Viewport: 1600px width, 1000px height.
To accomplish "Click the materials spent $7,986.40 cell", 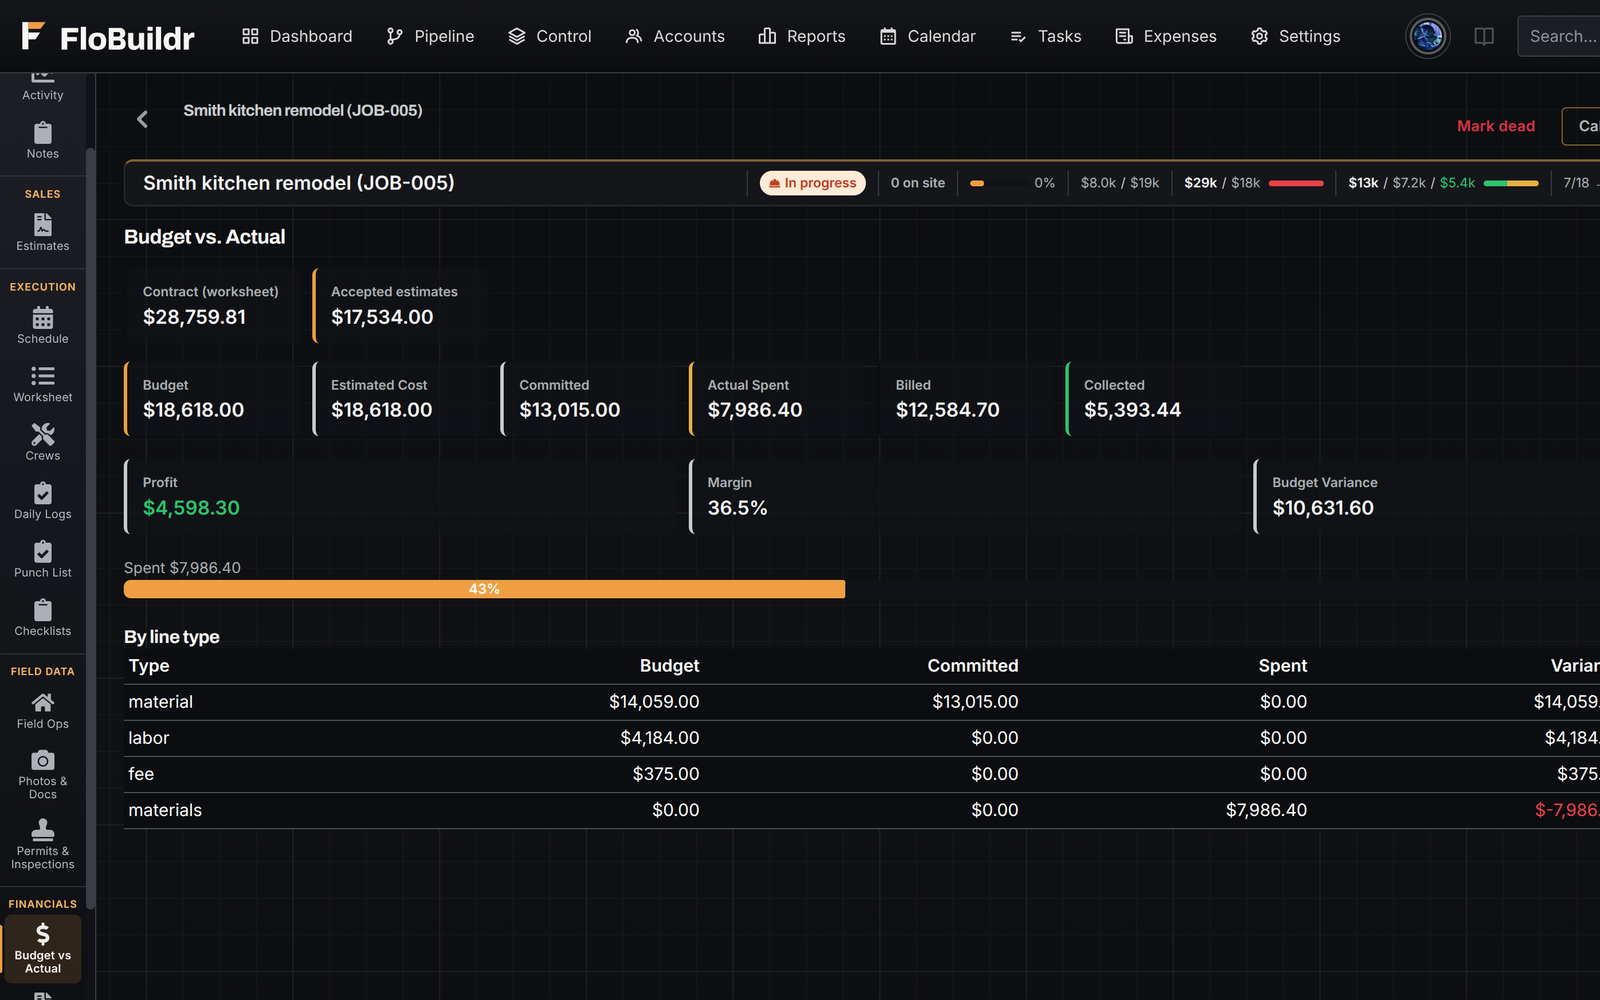I will (1266, 810).
